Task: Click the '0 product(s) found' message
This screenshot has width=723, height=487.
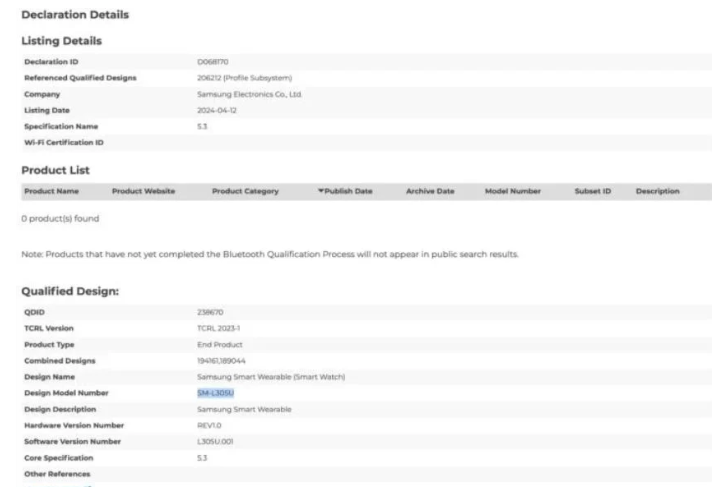Action: [x=60, y=219]
